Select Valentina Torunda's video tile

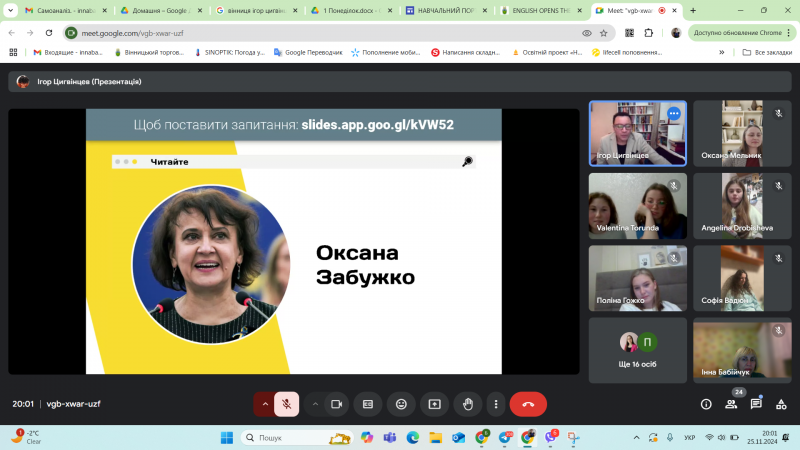pyautogui.click(x=638, y=206)
